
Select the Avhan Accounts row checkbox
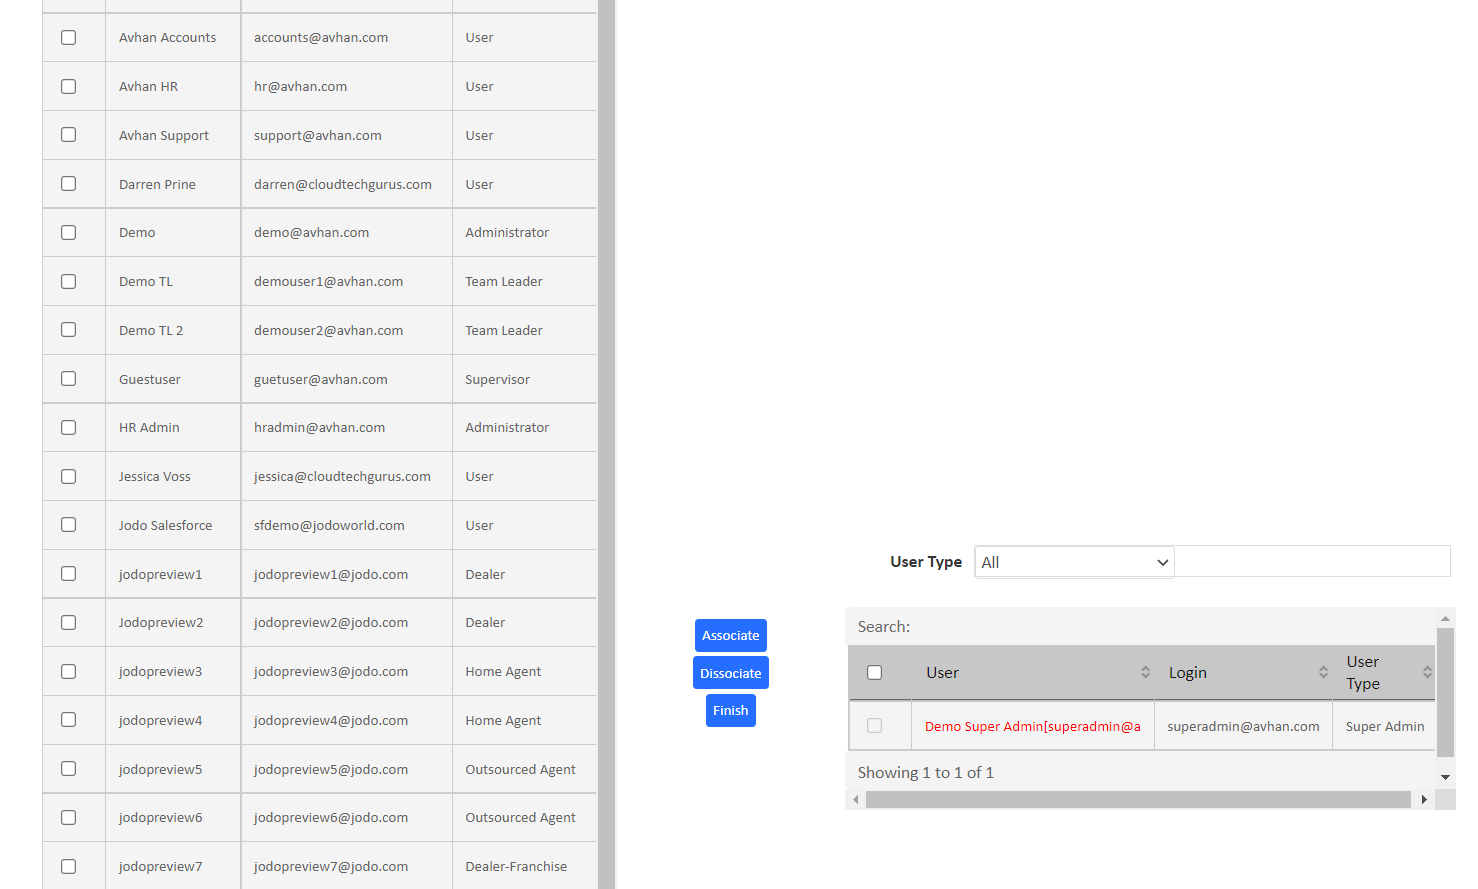coord(68,37)
